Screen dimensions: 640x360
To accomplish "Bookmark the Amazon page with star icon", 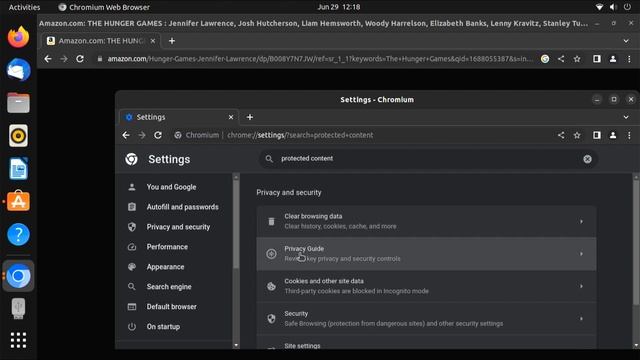I will click(577, 59).
